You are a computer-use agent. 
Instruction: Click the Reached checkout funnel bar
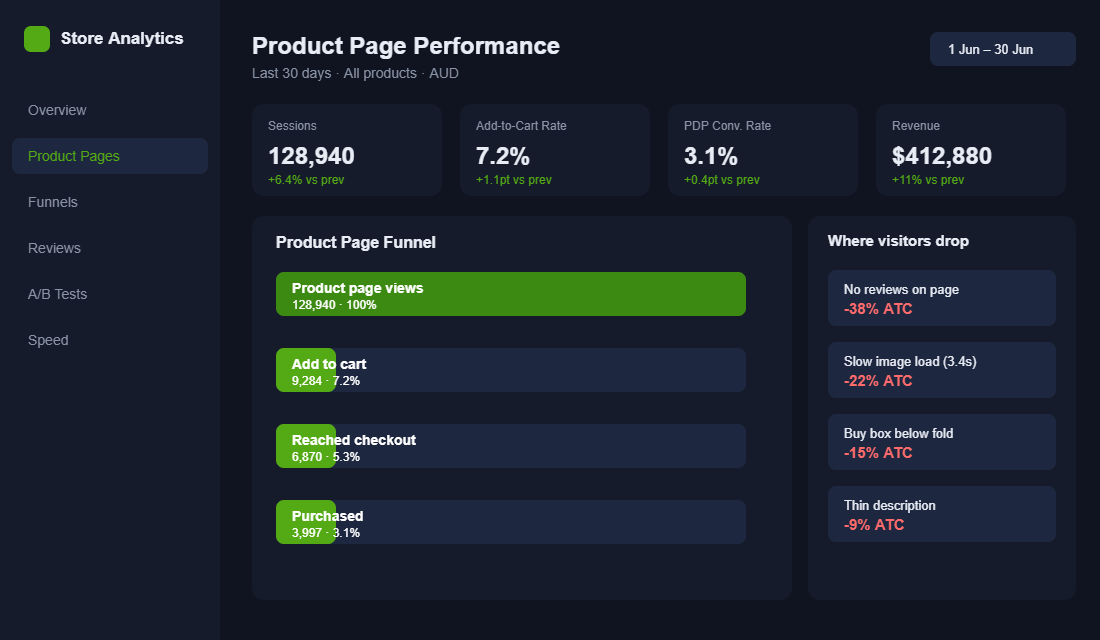511,446
